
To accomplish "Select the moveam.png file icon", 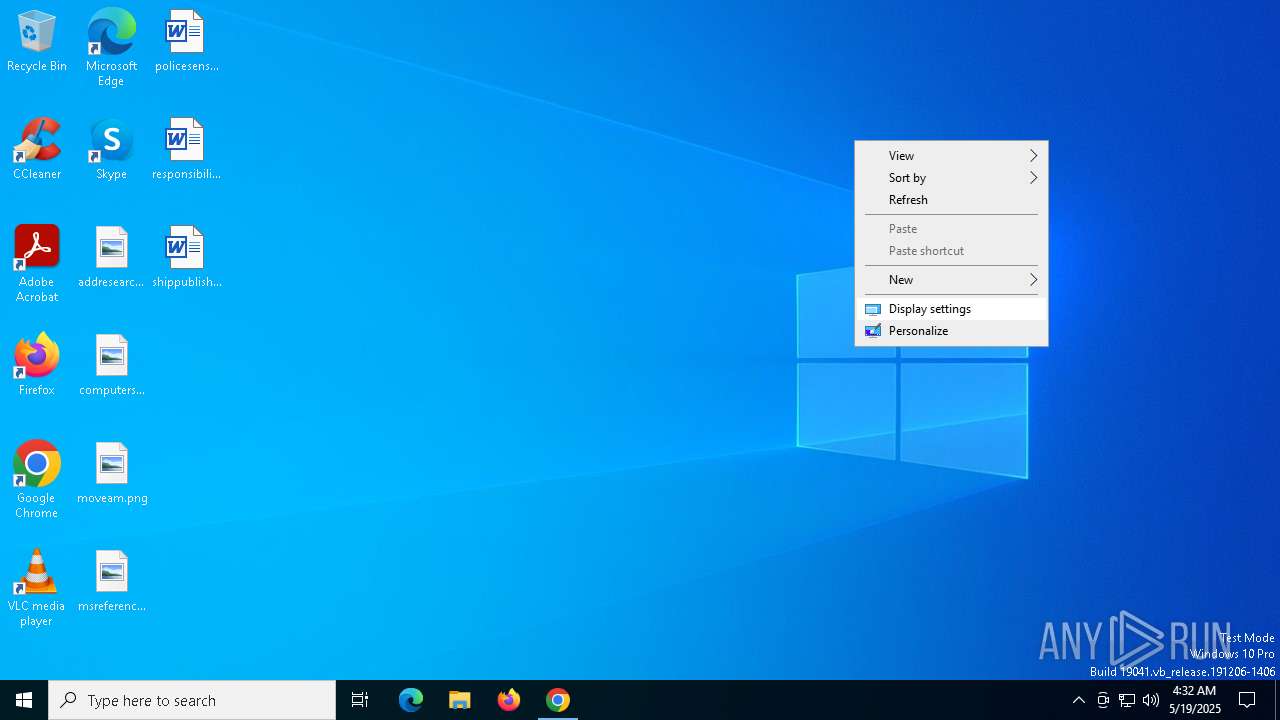I will click(111, 474).
